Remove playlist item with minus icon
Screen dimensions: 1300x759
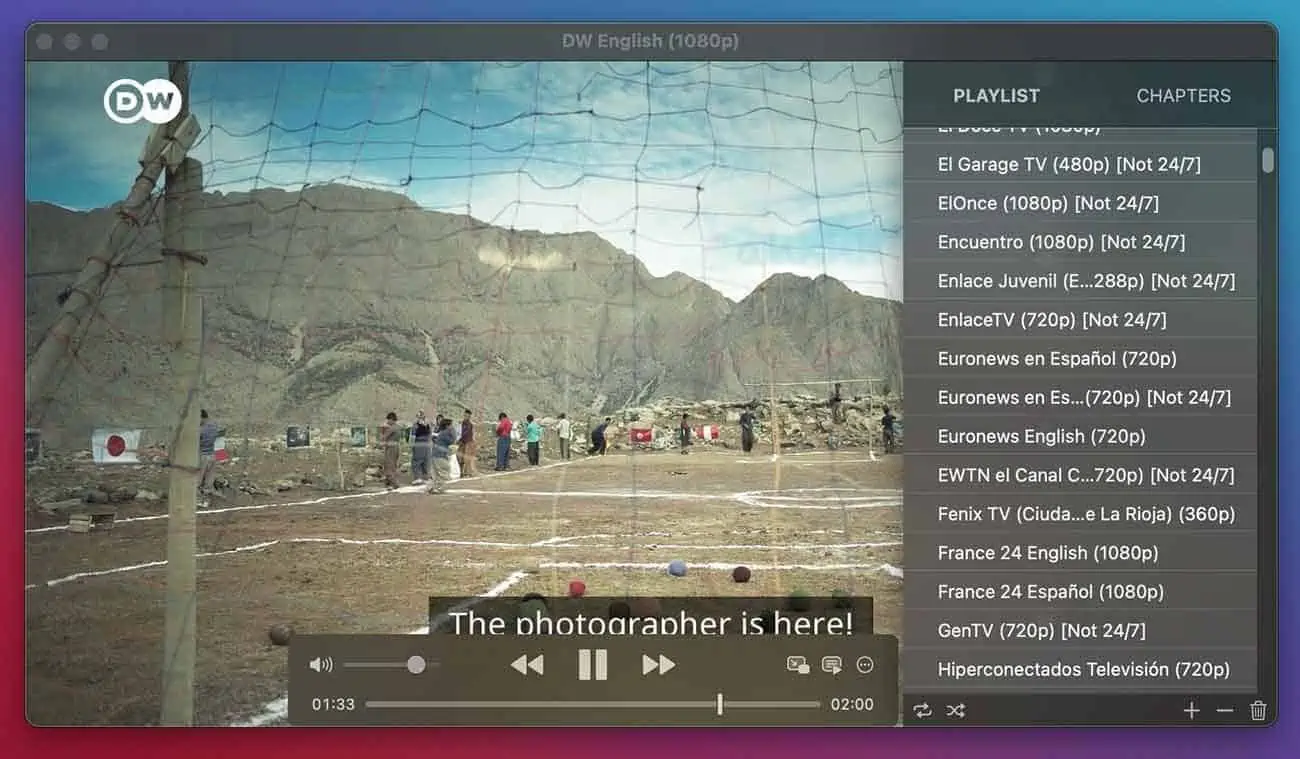click(x=1225, y=710)
